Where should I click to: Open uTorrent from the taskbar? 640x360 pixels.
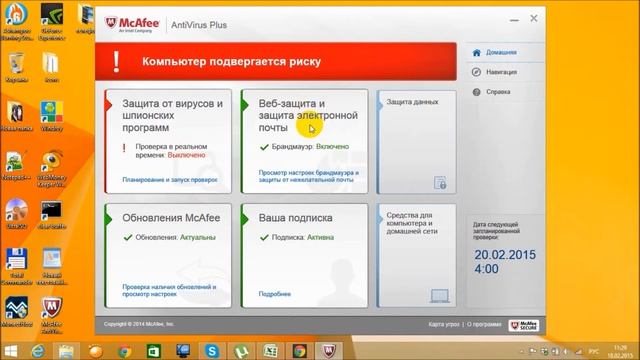(x=241, y=351)
